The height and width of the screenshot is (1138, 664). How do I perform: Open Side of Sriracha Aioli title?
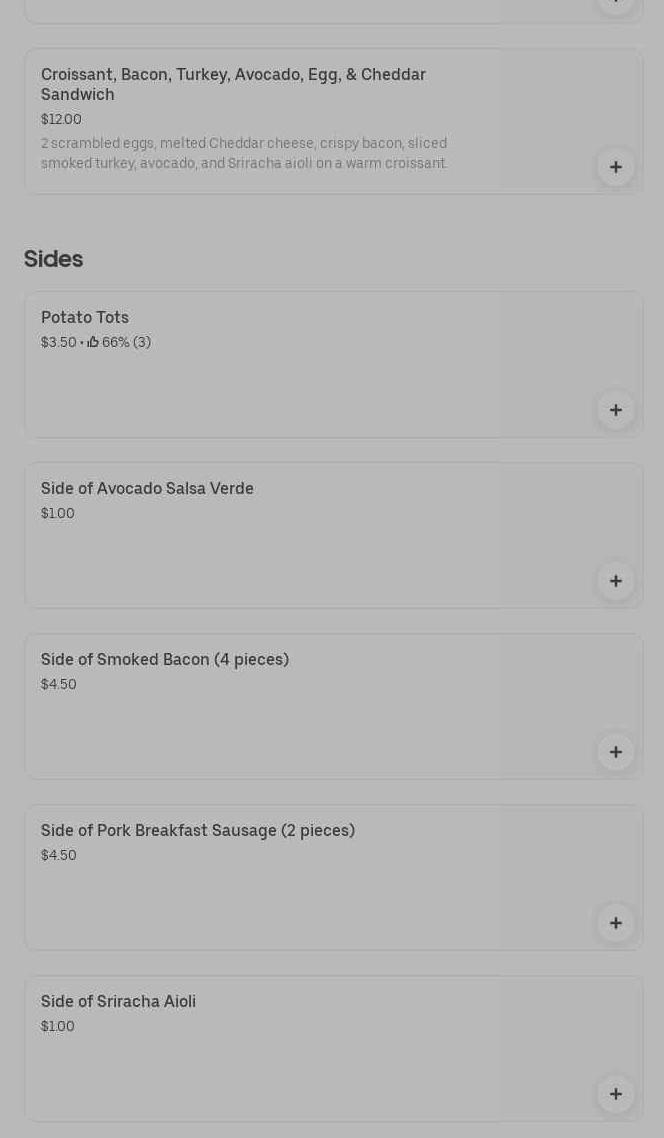click(118, 1002)
